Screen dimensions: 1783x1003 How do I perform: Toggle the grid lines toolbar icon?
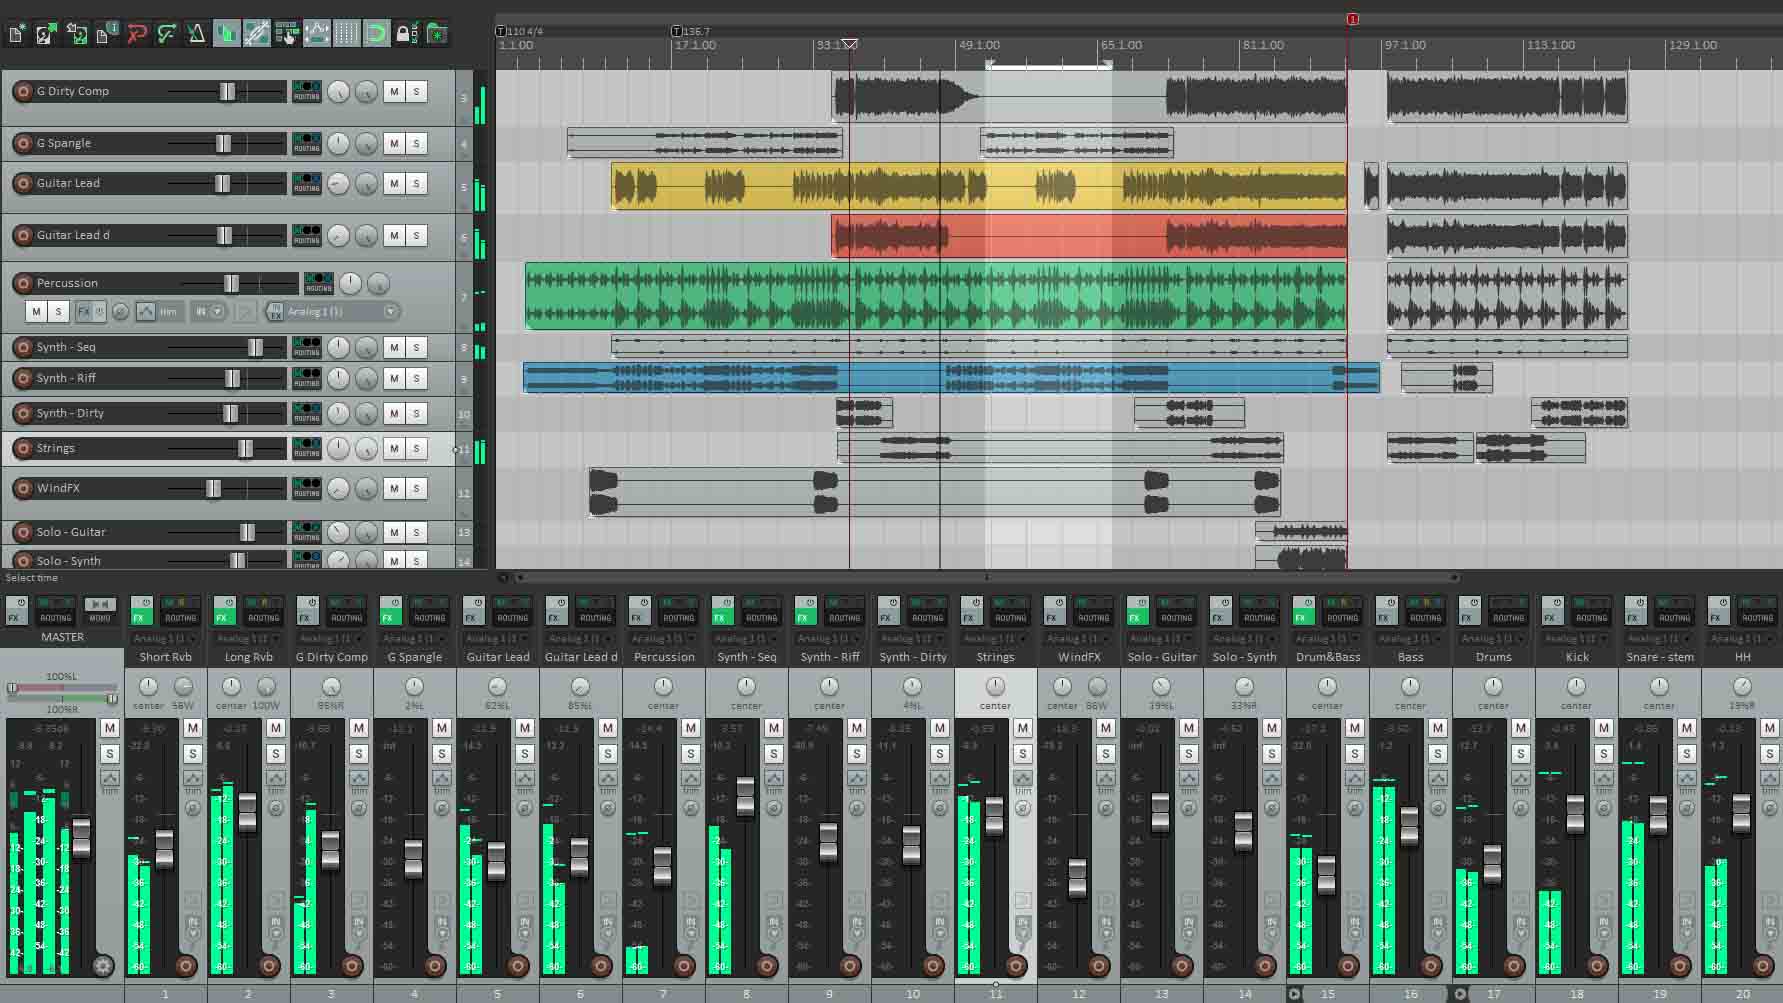click(x=346, y=35)
